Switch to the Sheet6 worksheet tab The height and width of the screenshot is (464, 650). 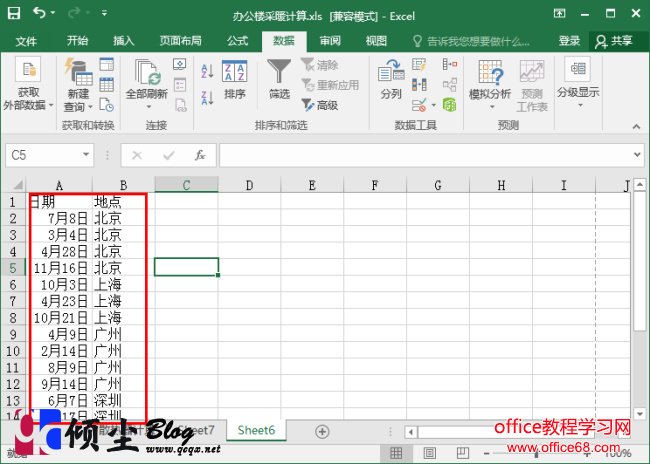point(256,430)
